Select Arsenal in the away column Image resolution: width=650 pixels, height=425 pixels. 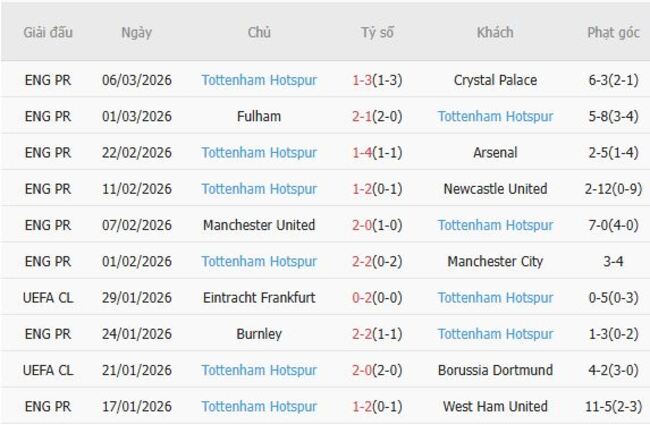tap(495, 153)
